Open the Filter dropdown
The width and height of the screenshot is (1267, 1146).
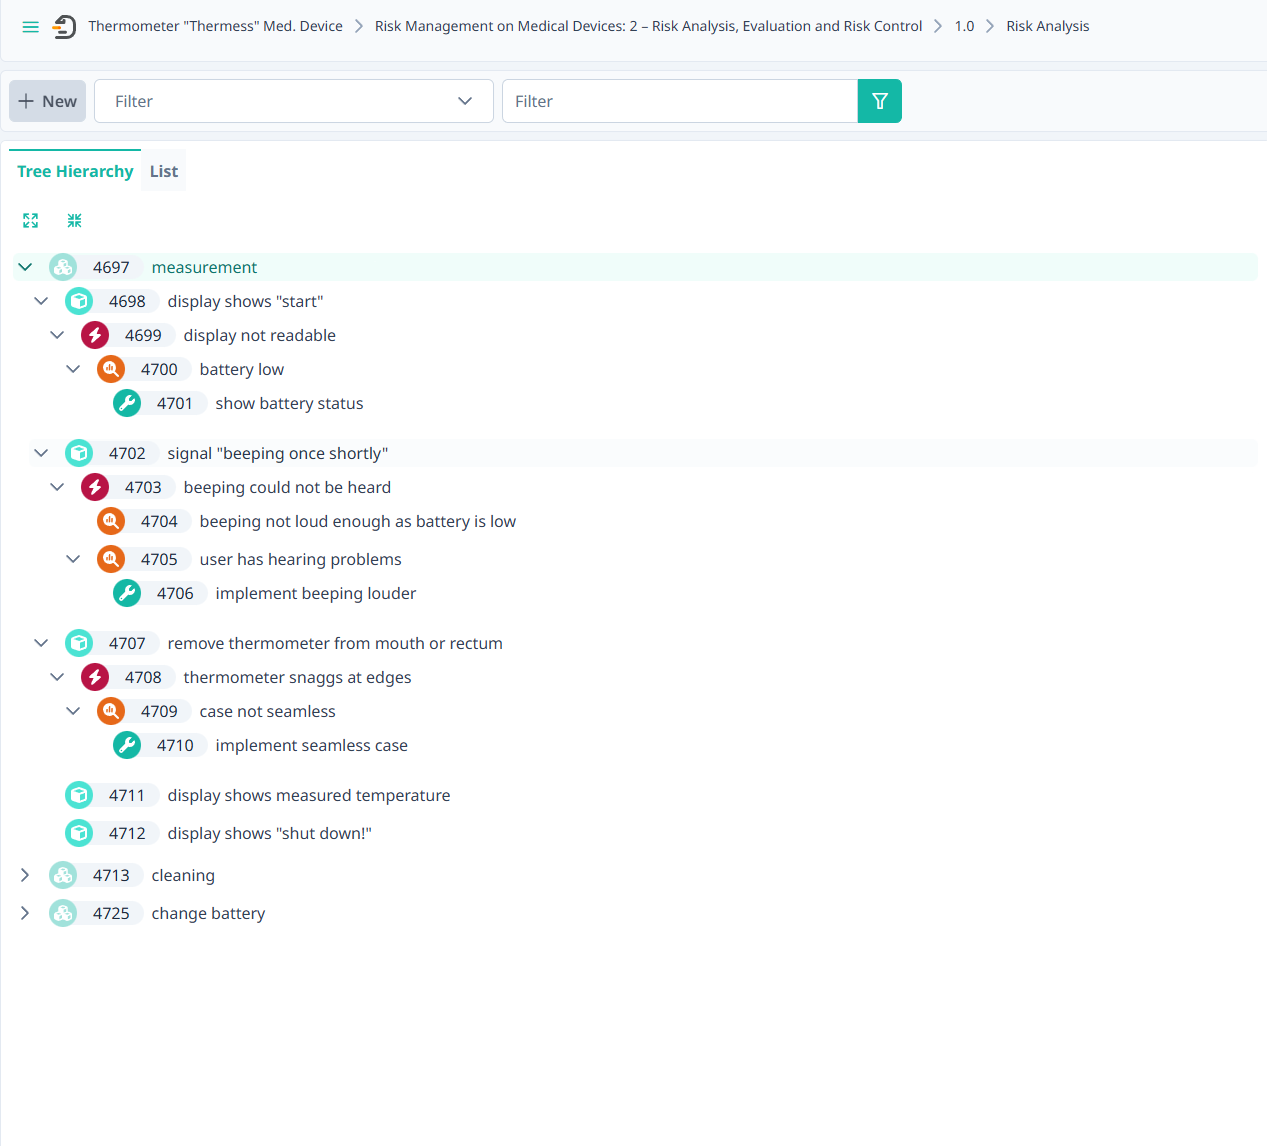(294, 101)
